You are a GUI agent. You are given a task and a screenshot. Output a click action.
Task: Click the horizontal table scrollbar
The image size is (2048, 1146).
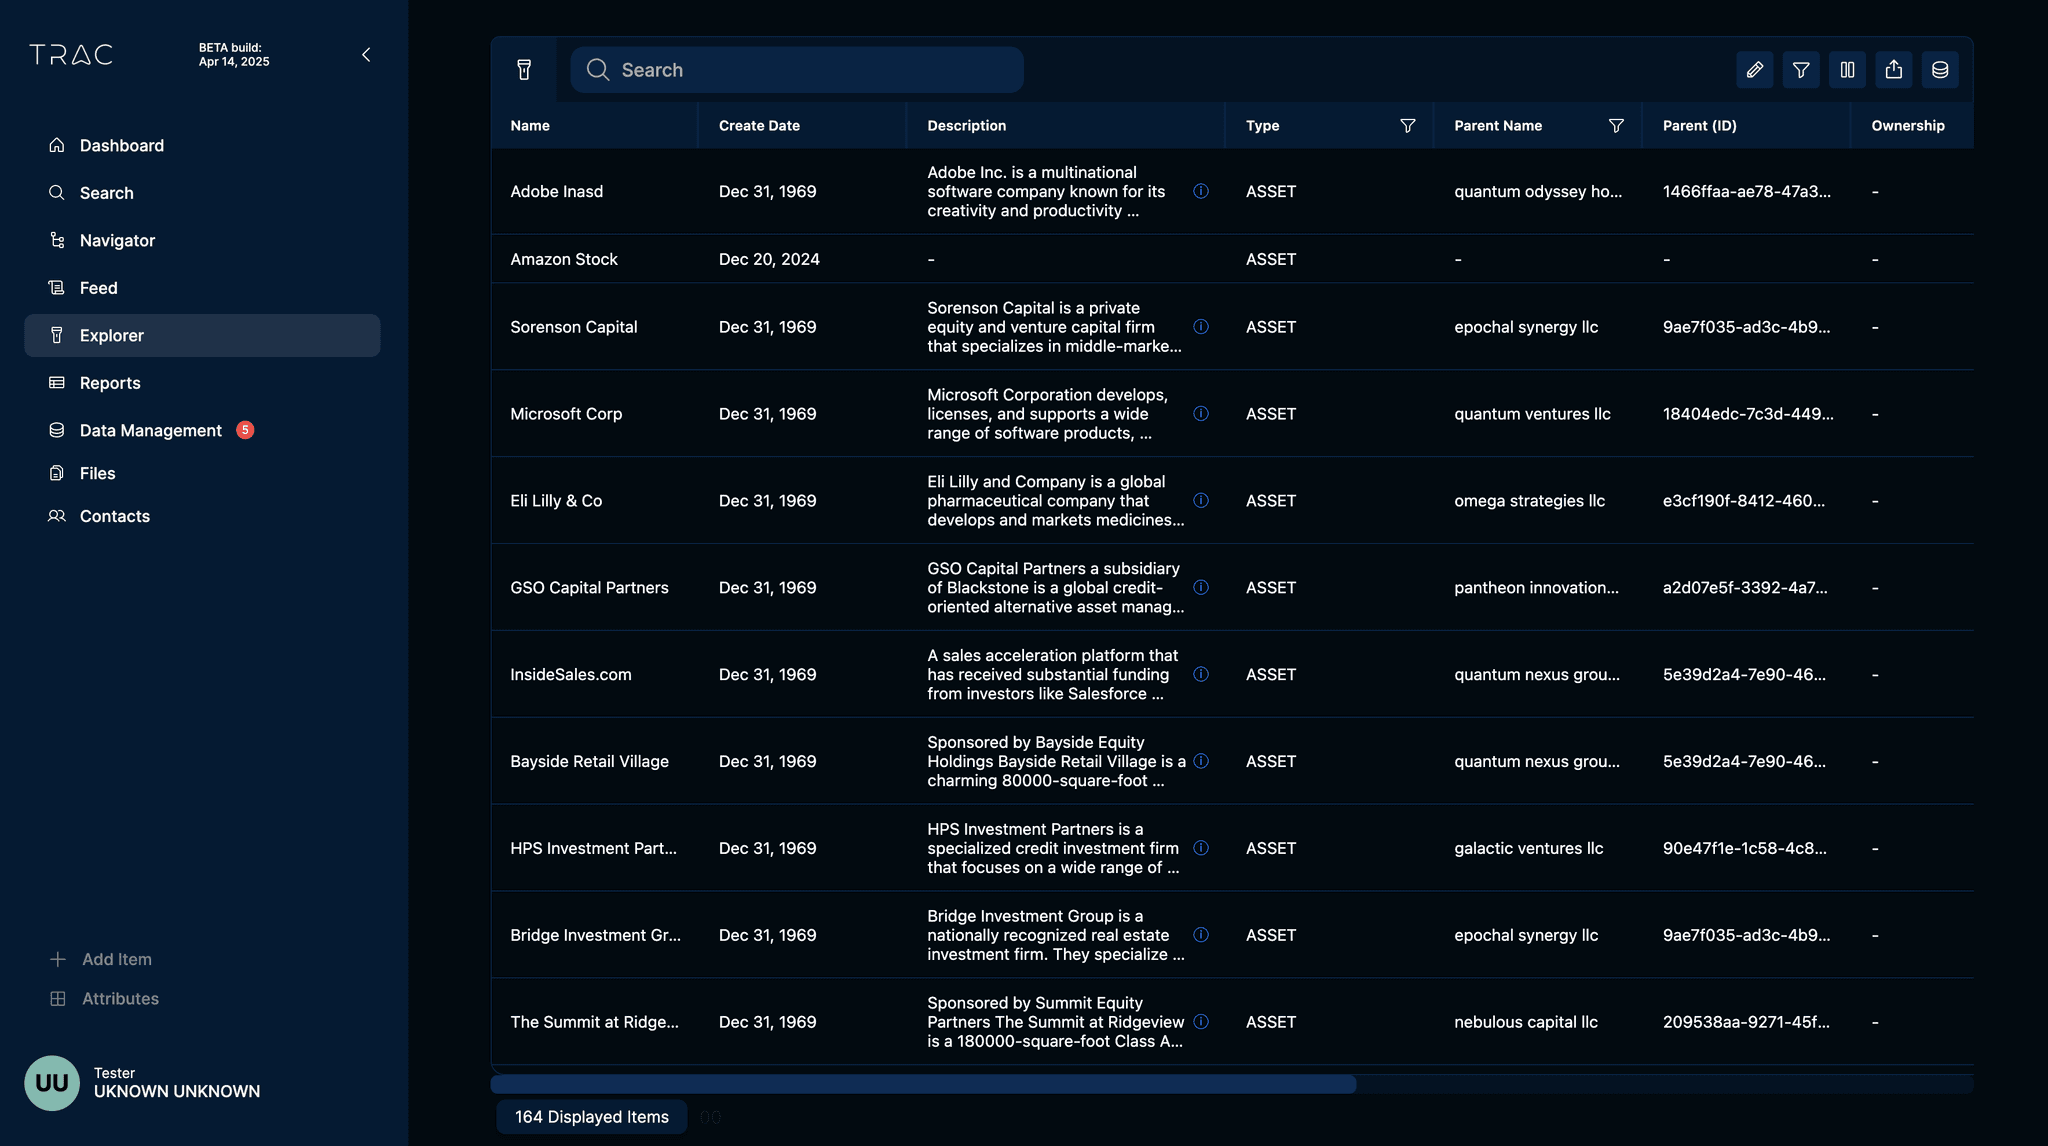[922, 1084]
